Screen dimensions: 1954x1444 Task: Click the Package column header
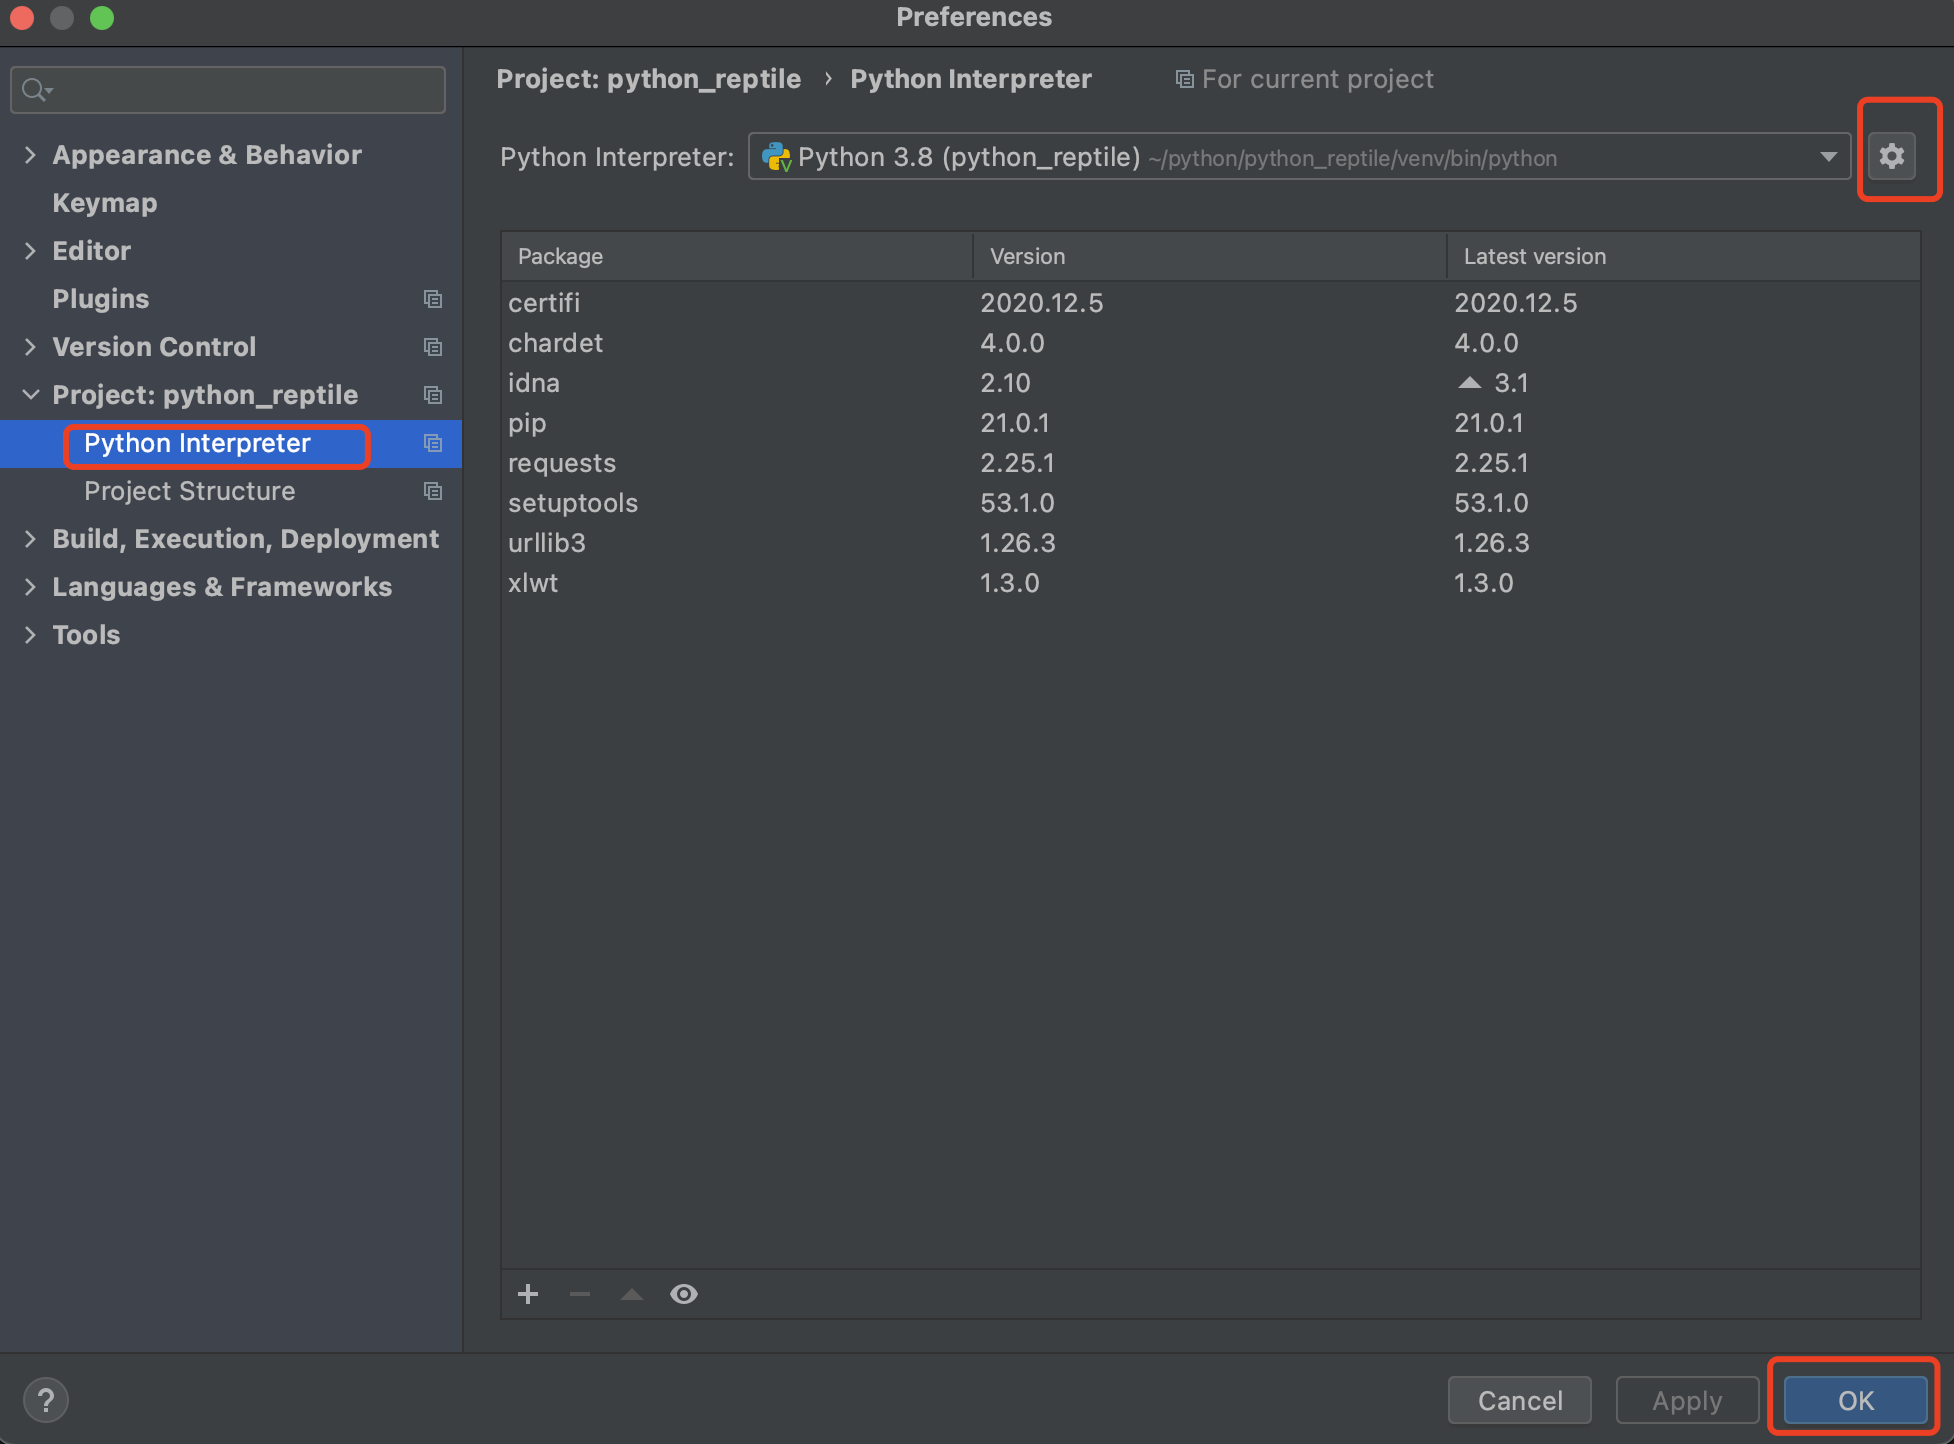click(737, 256)
